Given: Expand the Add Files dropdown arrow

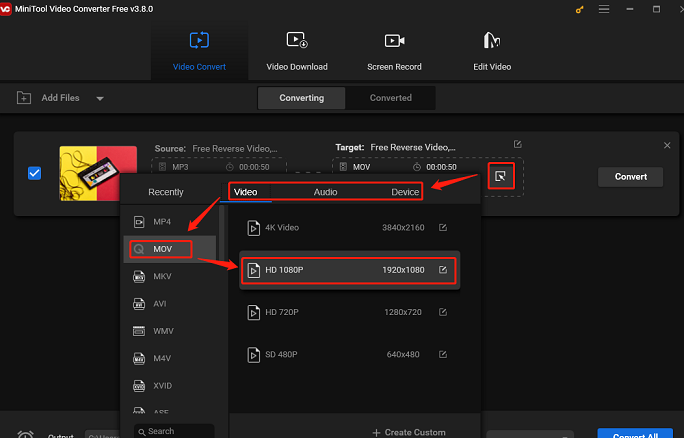Looking at the screenshot, I should pos(100,99).
